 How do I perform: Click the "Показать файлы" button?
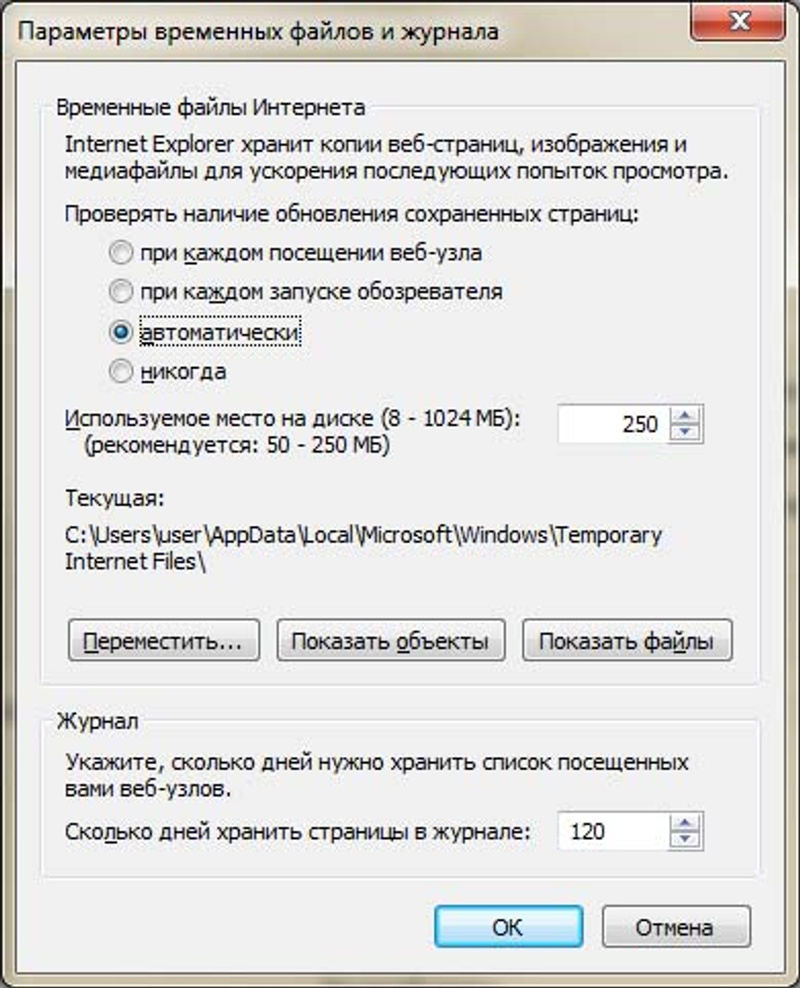[627, 641]
